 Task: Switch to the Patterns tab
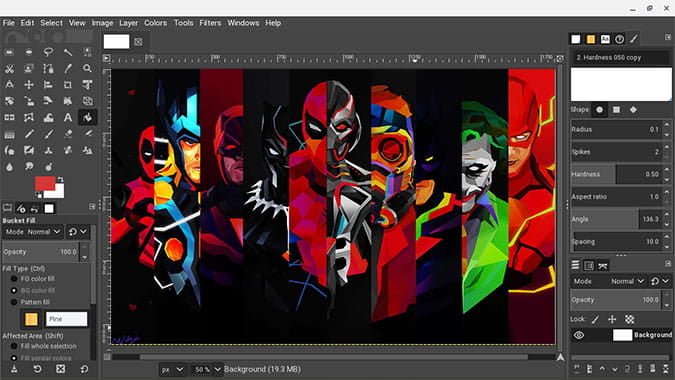[x=591, y=39]
